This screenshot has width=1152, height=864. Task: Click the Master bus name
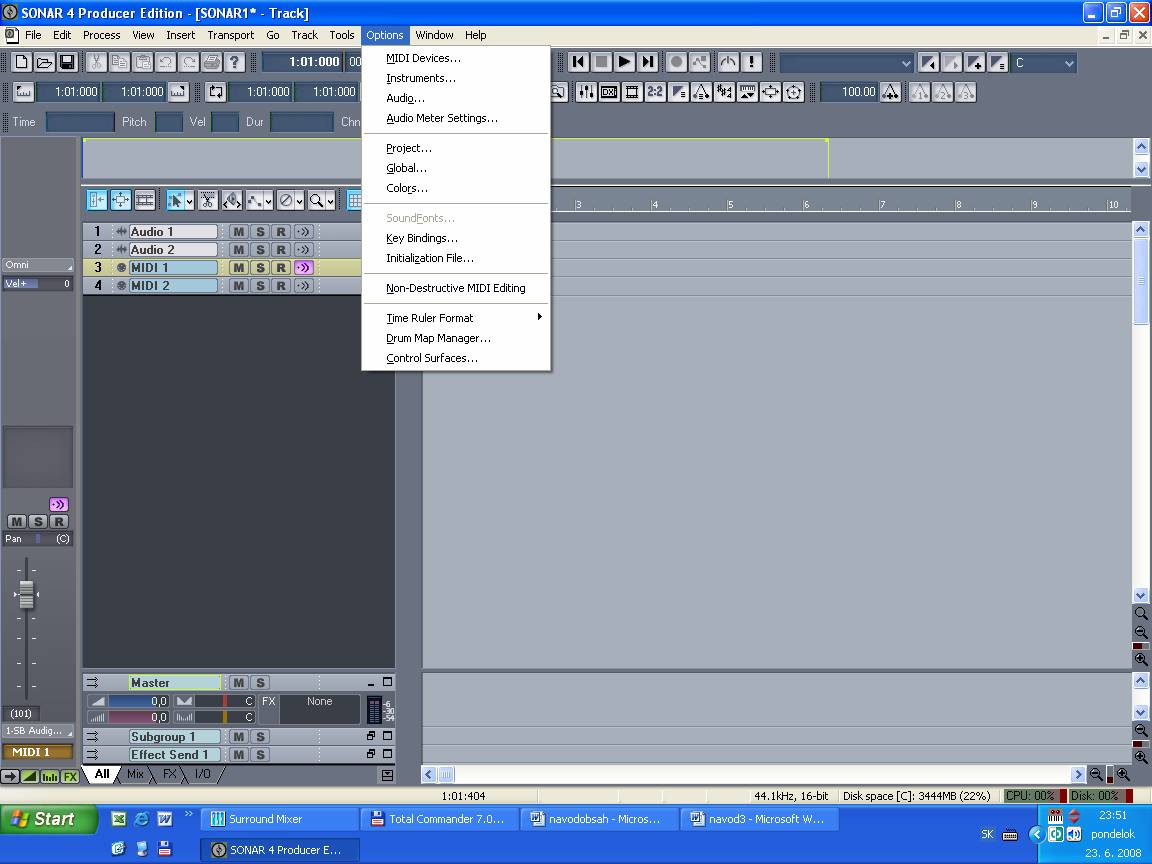[x=175, y=683]
